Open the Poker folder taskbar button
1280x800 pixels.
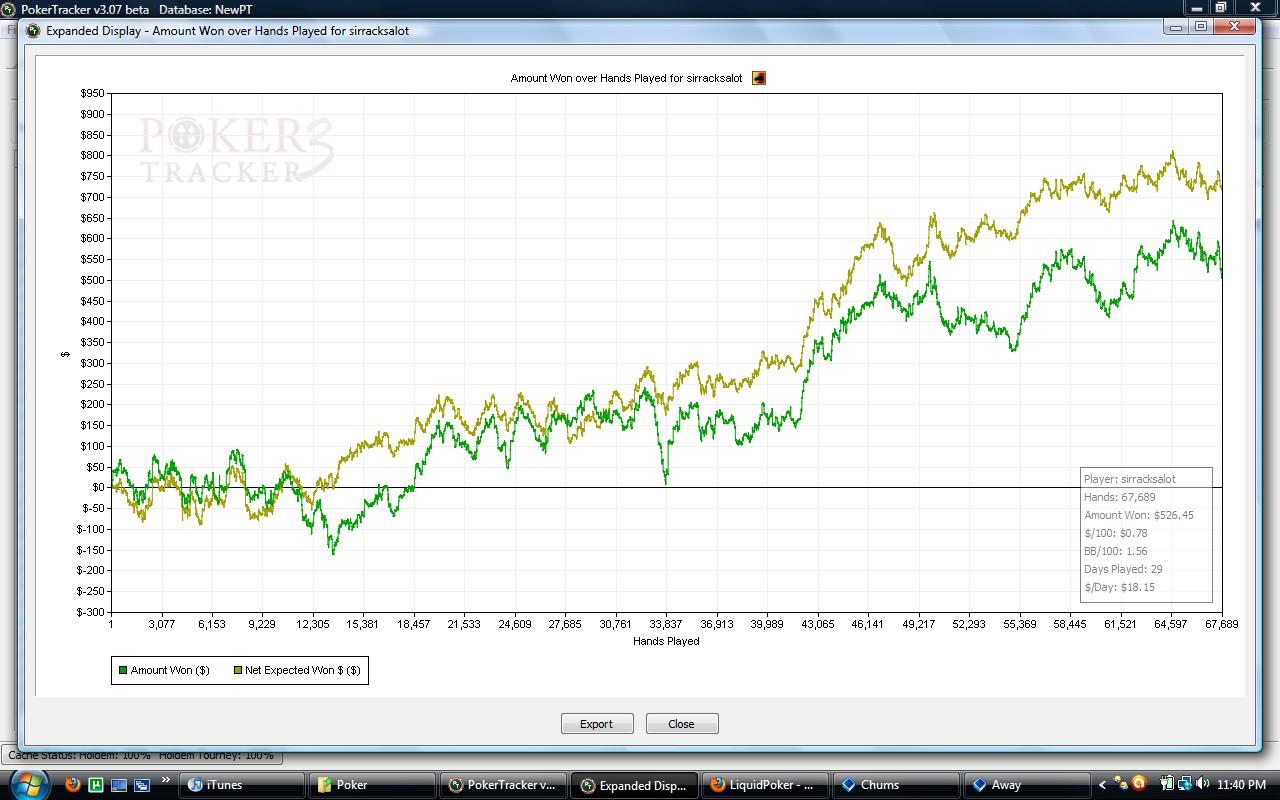pos(372,785)
